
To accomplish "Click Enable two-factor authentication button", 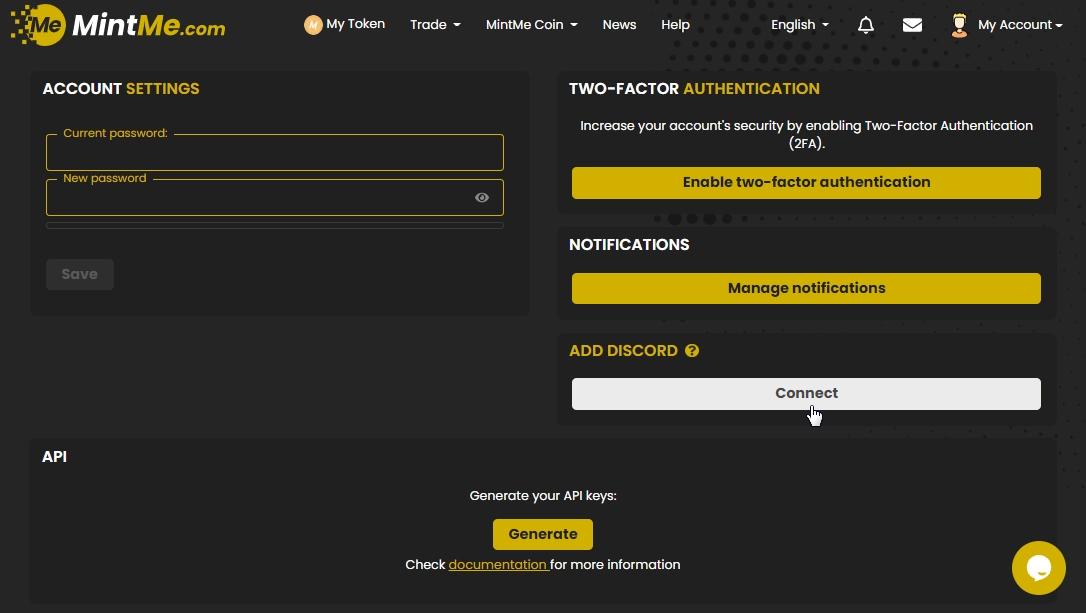I will [806, 183].
